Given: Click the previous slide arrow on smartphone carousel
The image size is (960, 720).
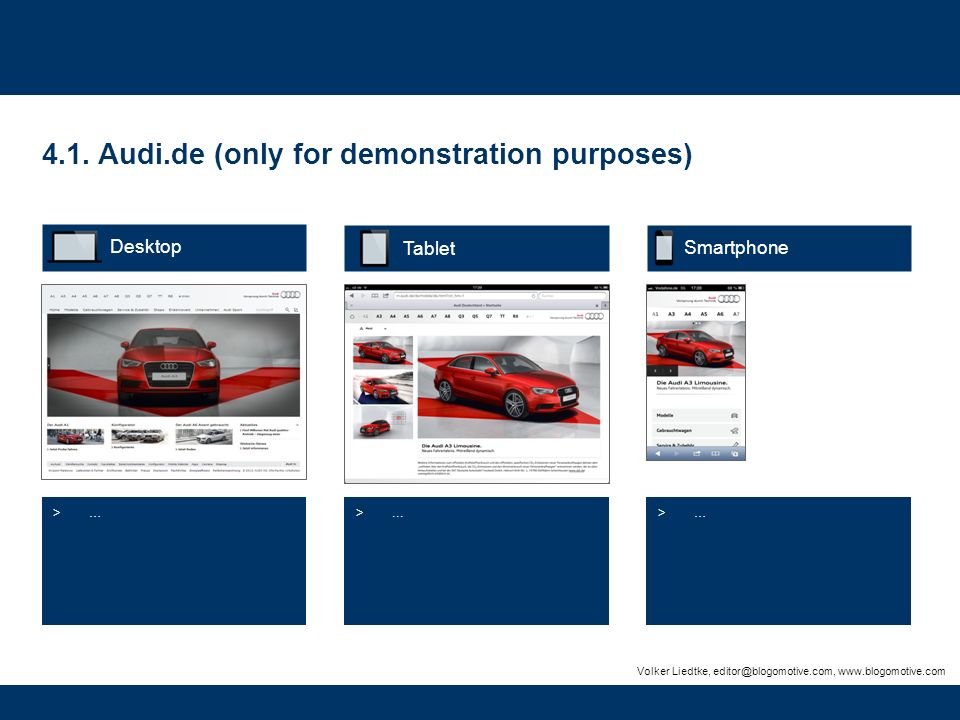Looking at the screenshot, I should coord(655,370).
